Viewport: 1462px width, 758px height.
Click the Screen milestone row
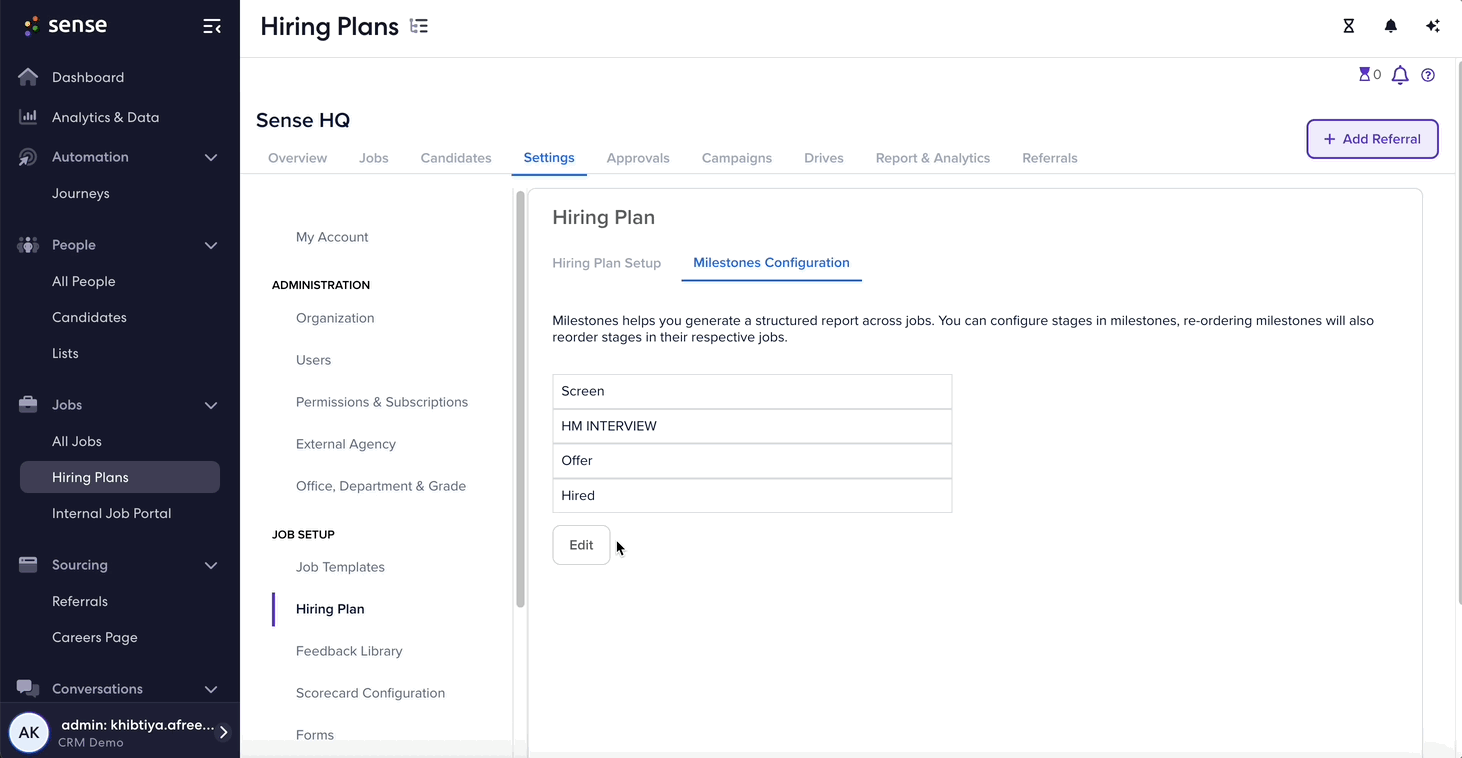(752, 391)
